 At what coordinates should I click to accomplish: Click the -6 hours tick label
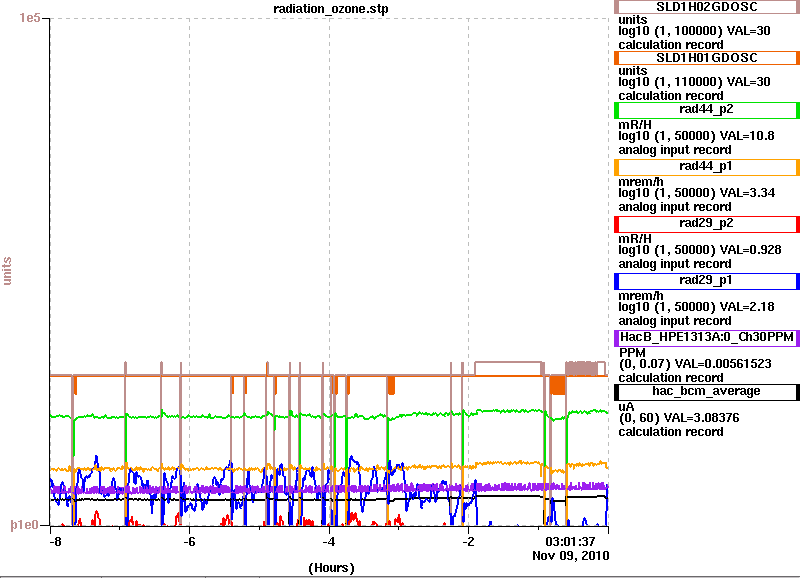tap(189, 541)
